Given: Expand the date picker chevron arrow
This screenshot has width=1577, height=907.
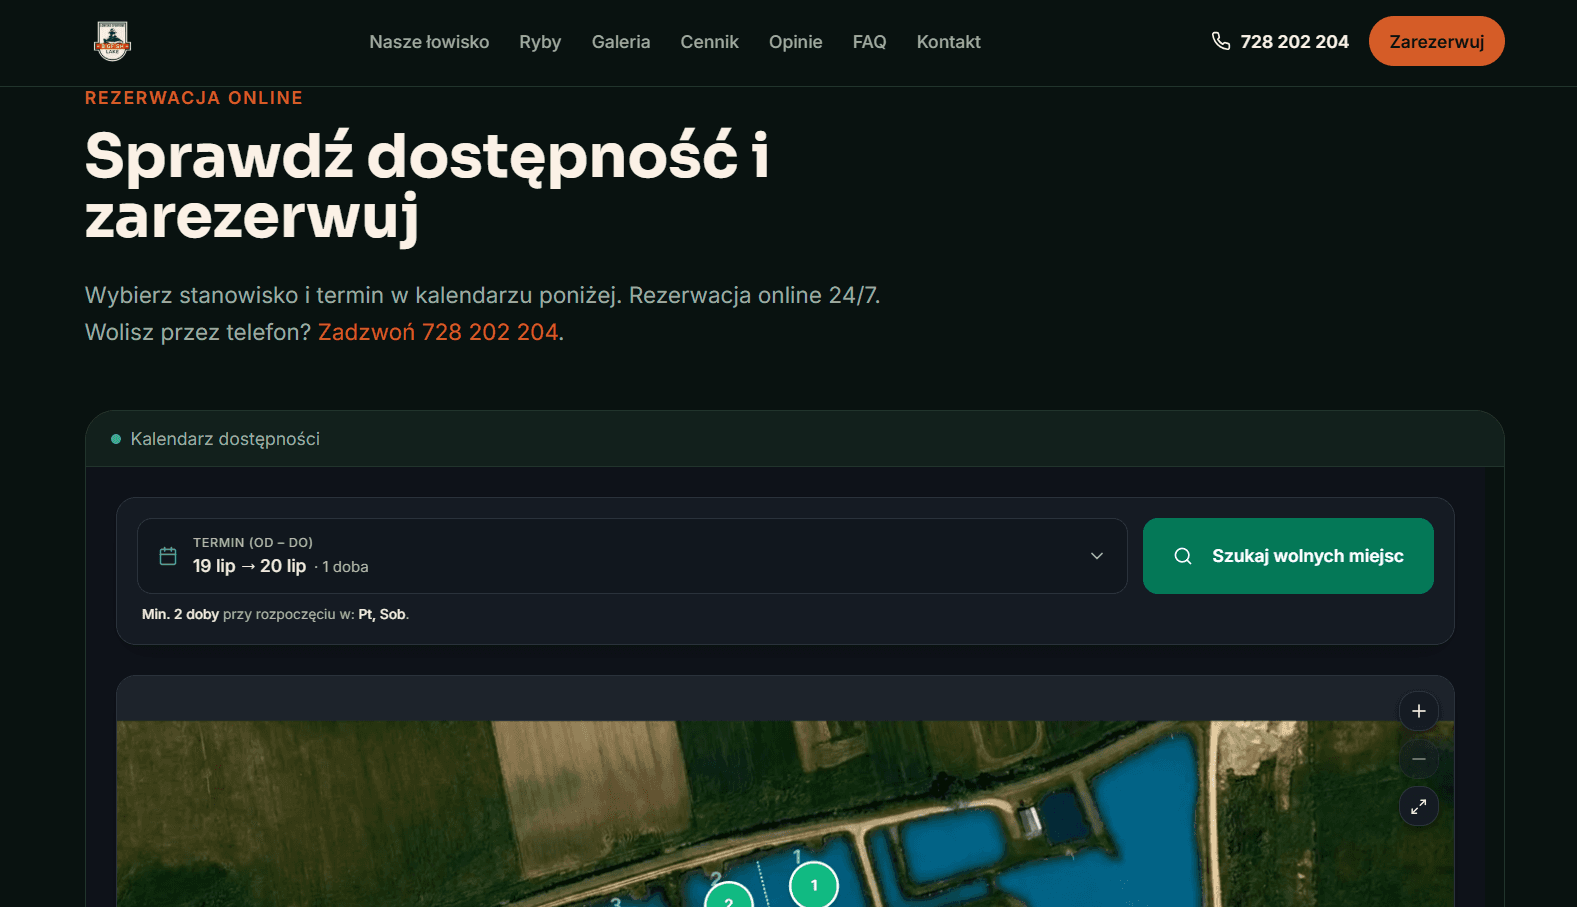Looking at the screenshot, I should 1097,556.
